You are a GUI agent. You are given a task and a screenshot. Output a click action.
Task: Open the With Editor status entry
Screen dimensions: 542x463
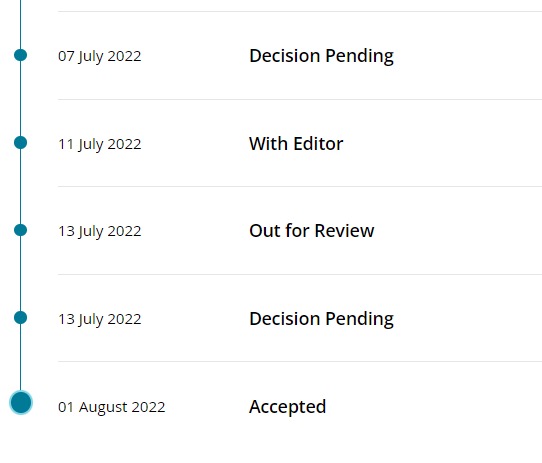296,143
